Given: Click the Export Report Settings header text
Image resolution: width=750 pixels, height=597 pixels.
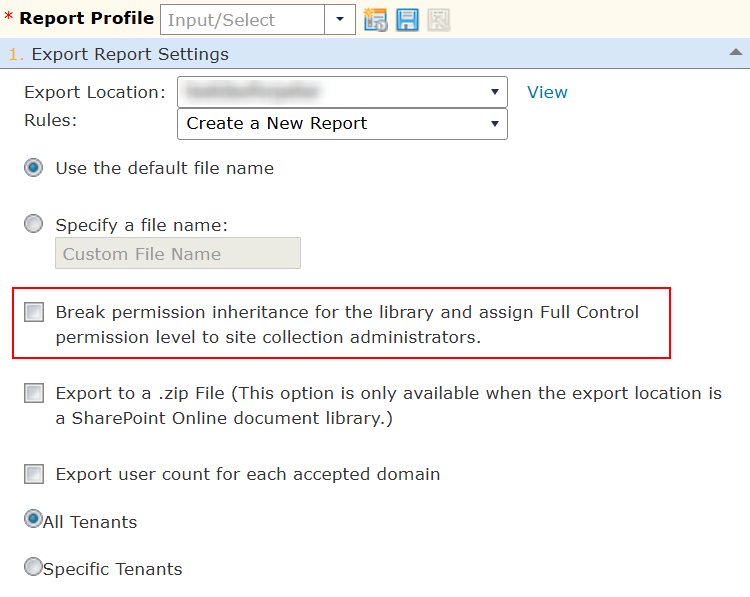Looking at the screenshot, I should pyautogui.click(x=130, y=54).
